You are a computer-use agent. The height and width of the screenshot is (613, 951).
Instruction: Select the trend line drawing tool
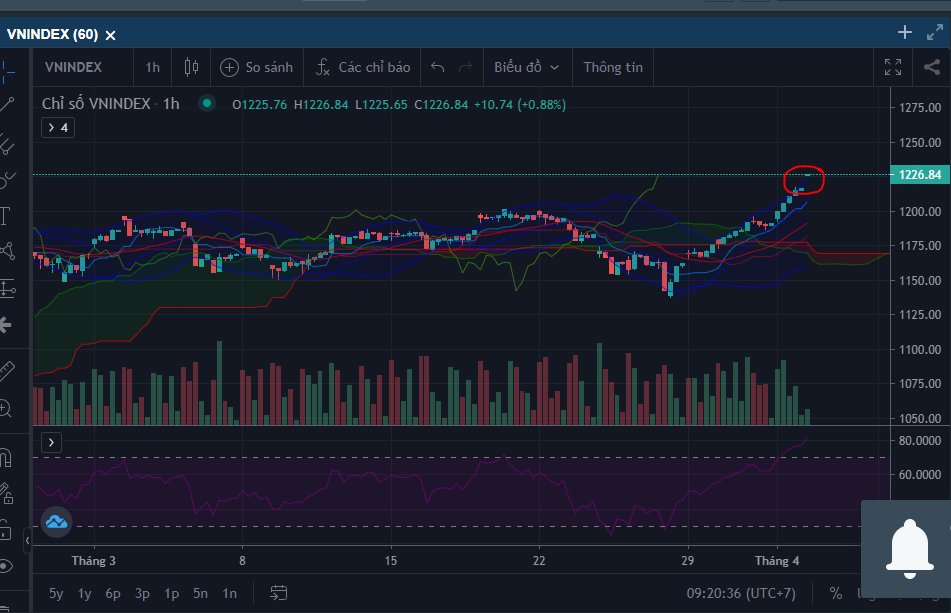click(8, 105)
